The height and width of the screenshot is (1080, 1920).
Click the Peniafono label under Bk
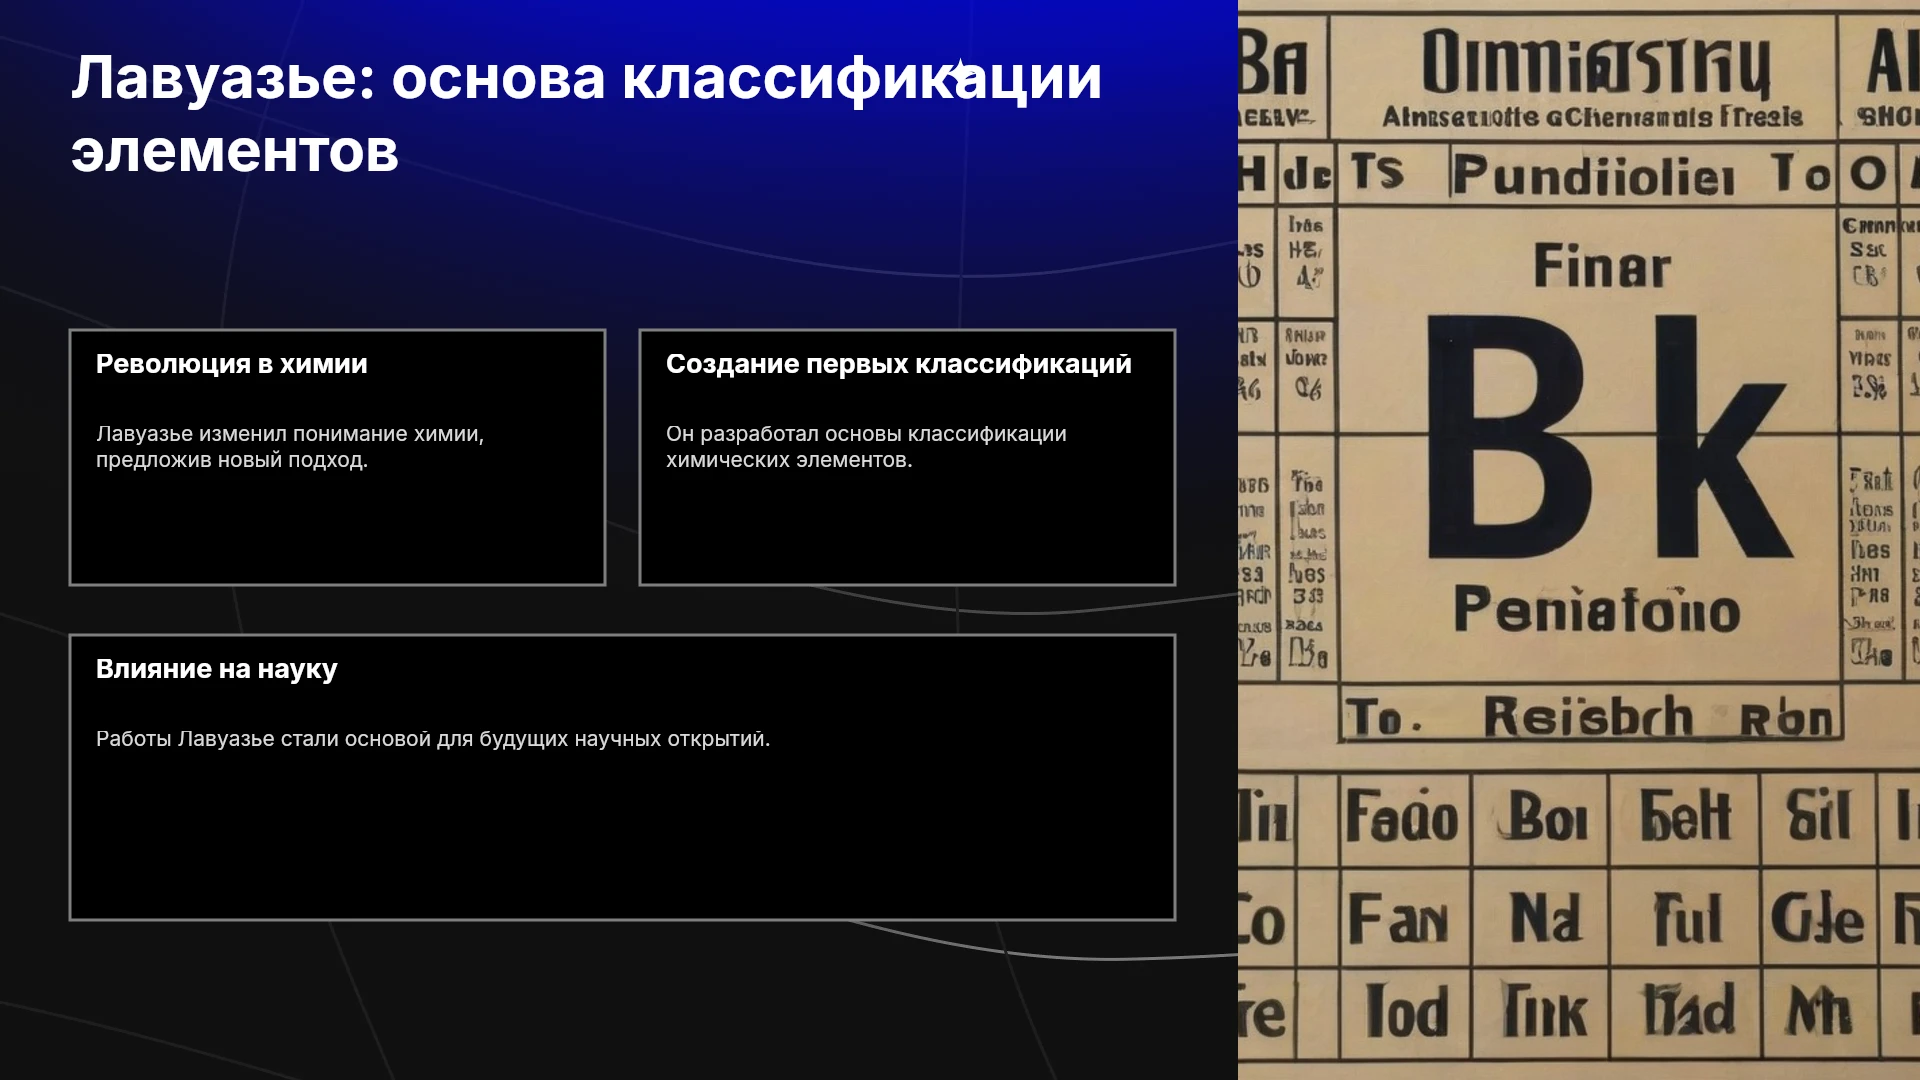pyautogui.click(x=1596, y=609)
